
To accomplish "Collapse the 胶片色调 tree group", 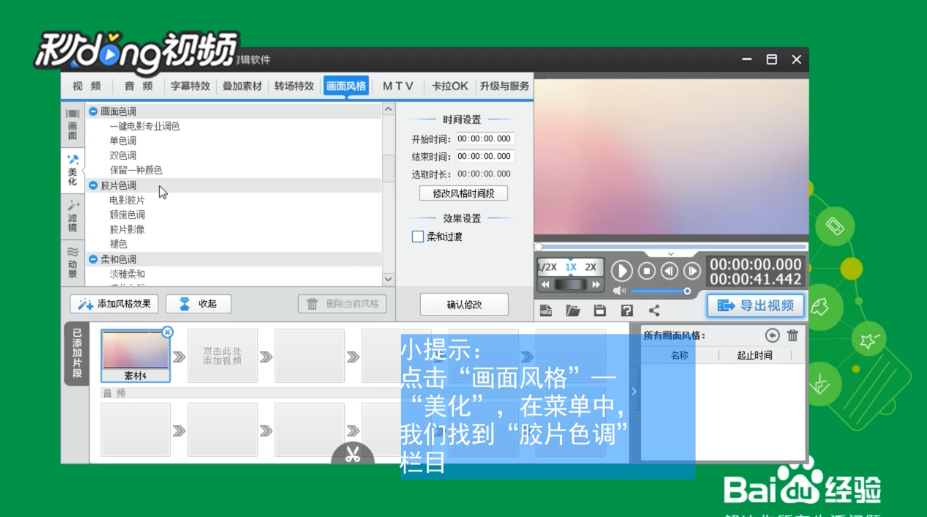I will point(93,185).
